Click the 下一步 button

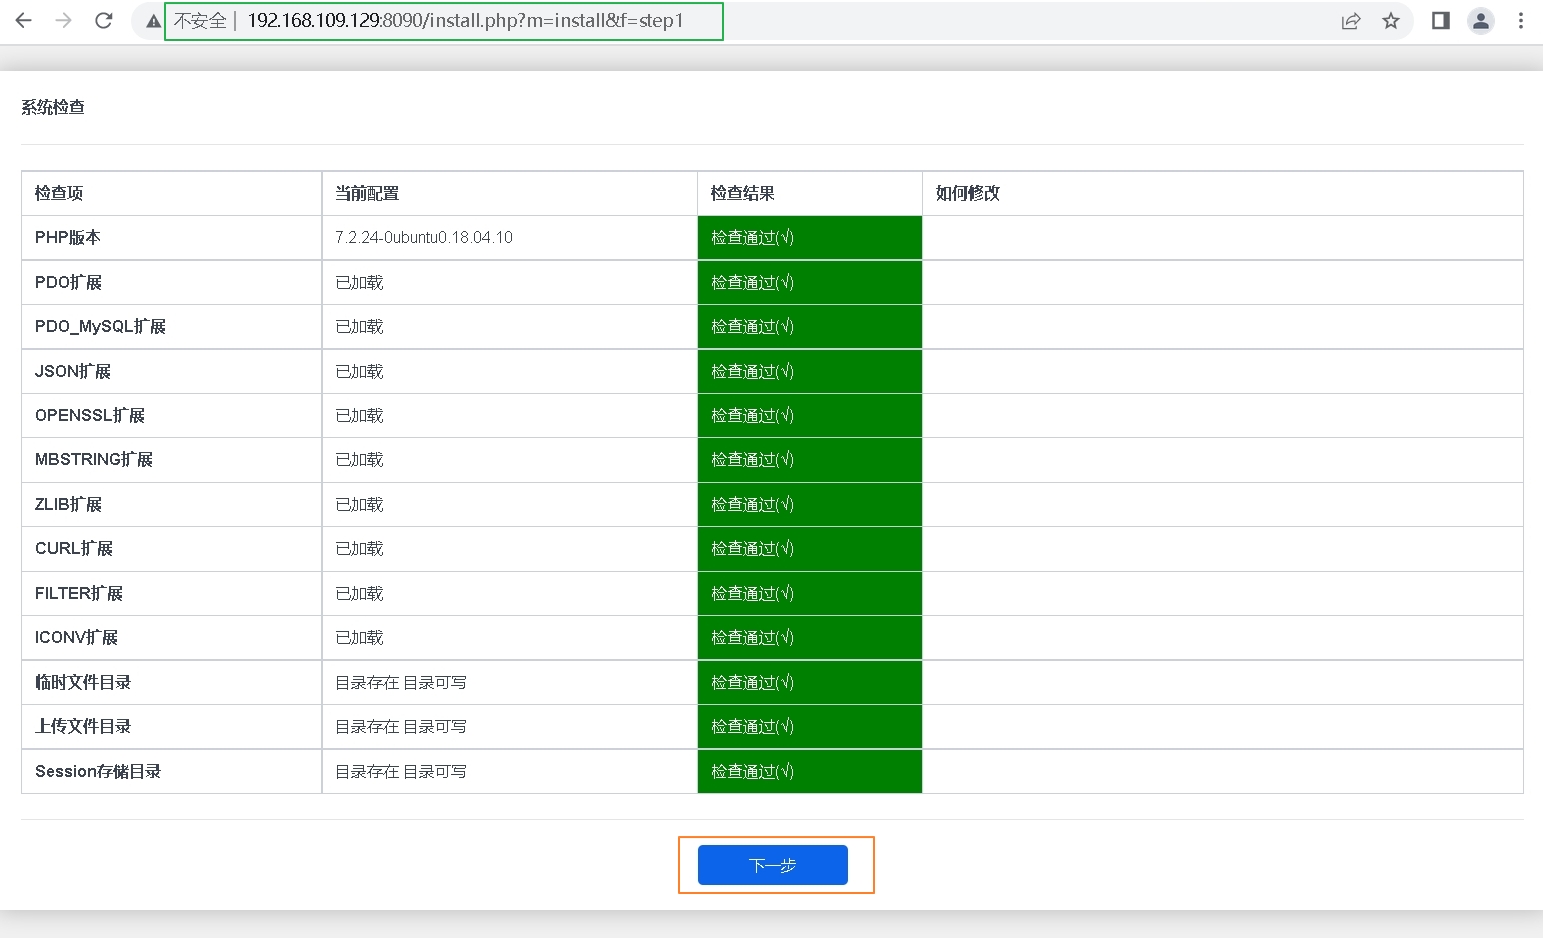[x=773, y=865]
